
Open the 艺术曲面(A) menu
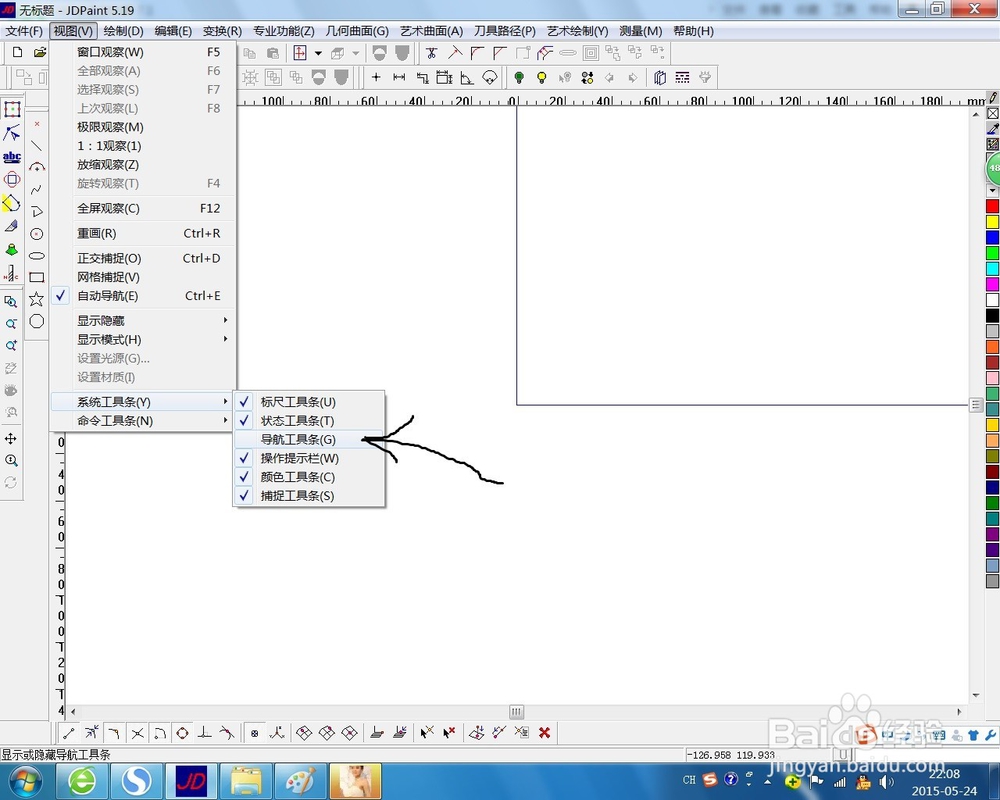pos(431,31)
